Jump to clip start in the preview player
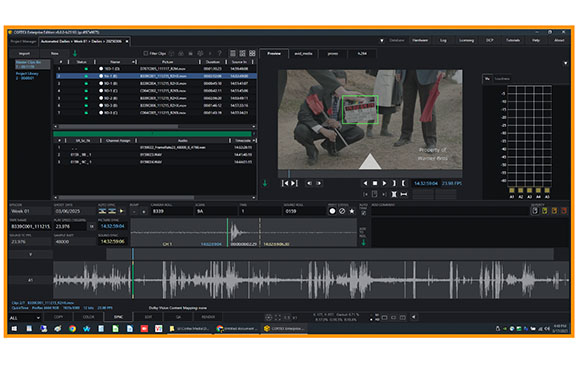 pyautogui.click(x=285, y=183)
